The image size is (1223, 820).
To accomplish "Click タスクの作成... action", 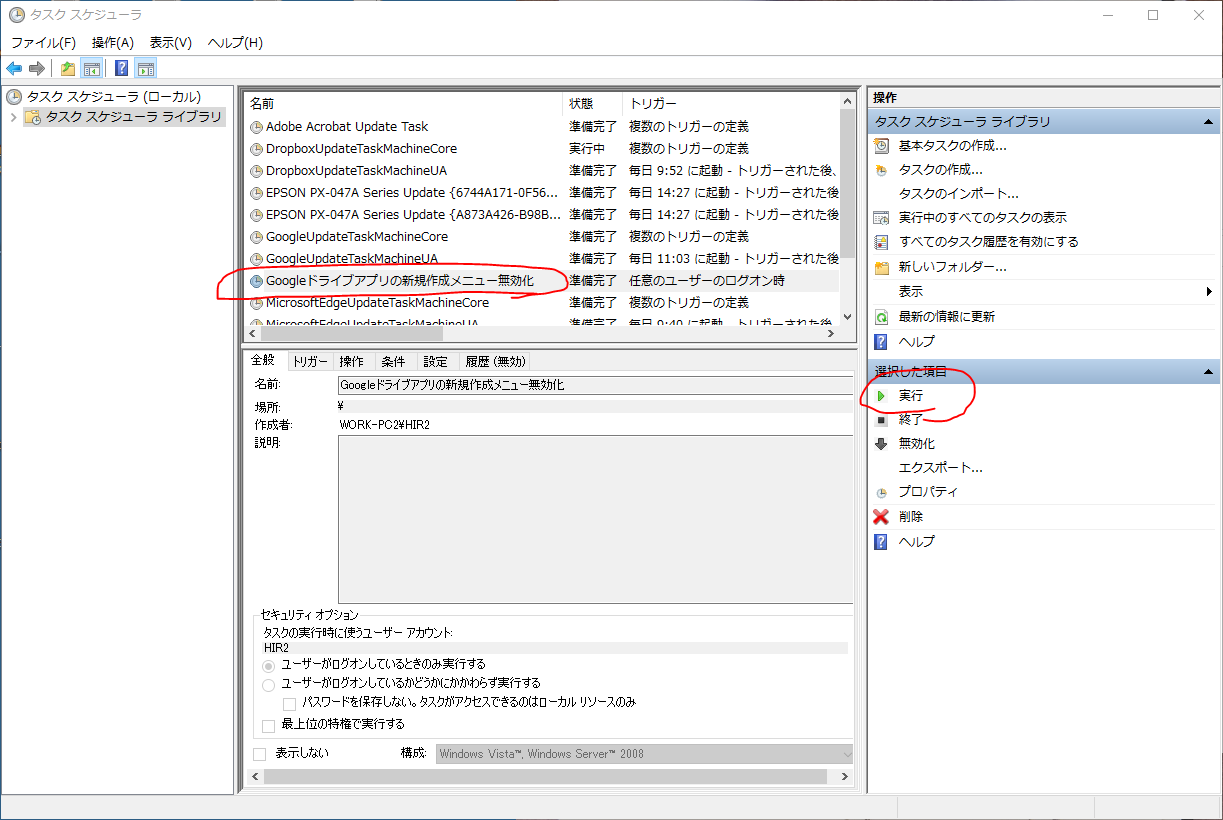I will (940, 169).
